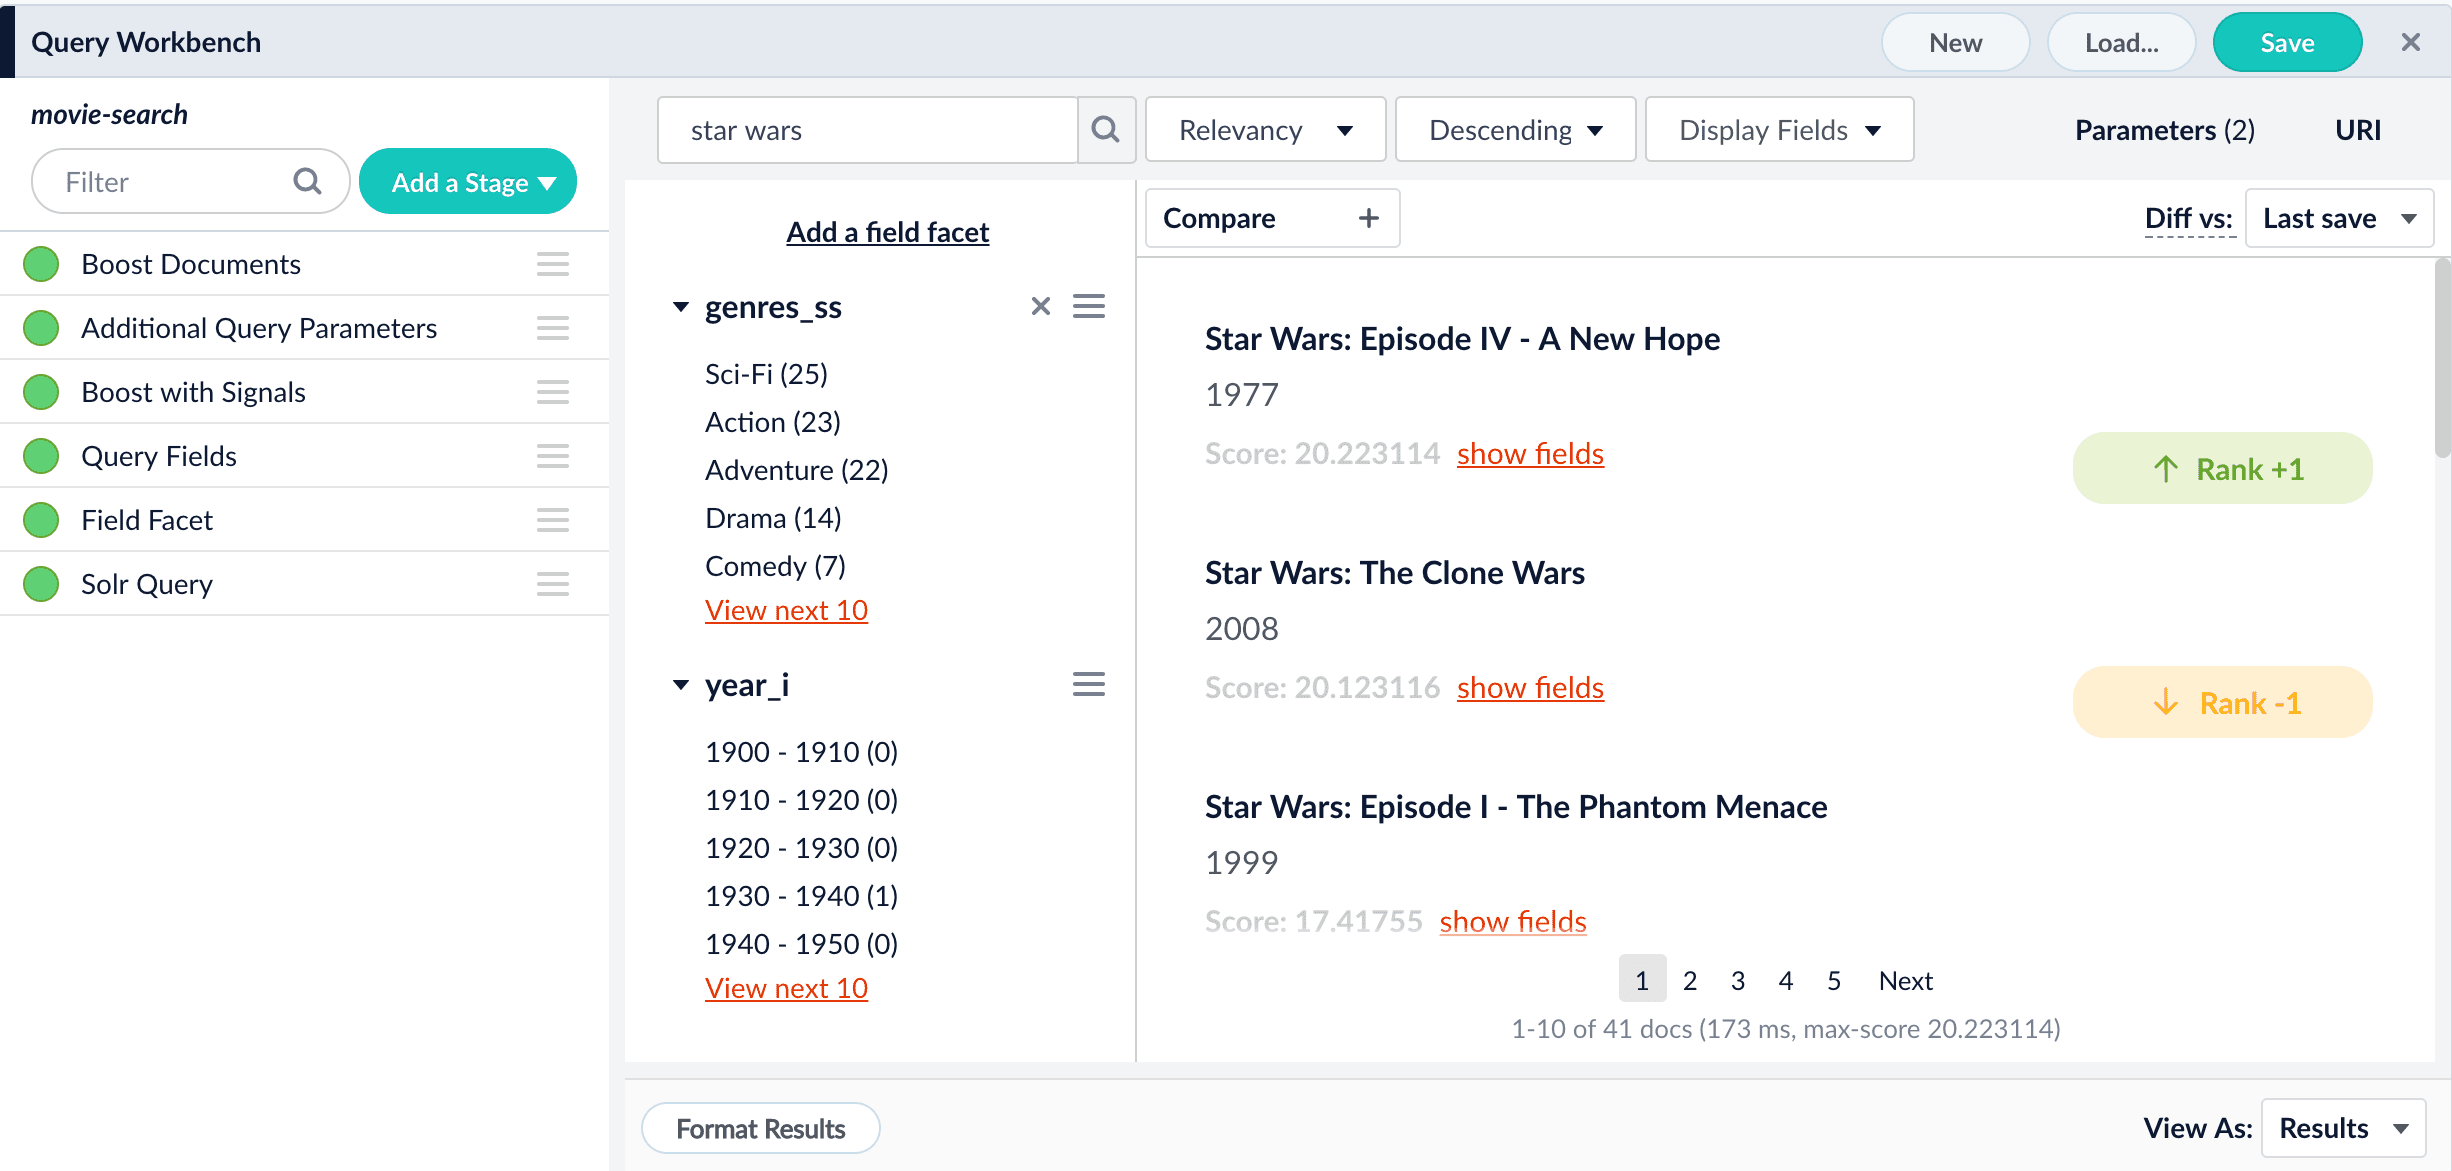2452x1171 pixels.
Task: Click the drag handle for Boost Documents stage
Action: point(552,264)
